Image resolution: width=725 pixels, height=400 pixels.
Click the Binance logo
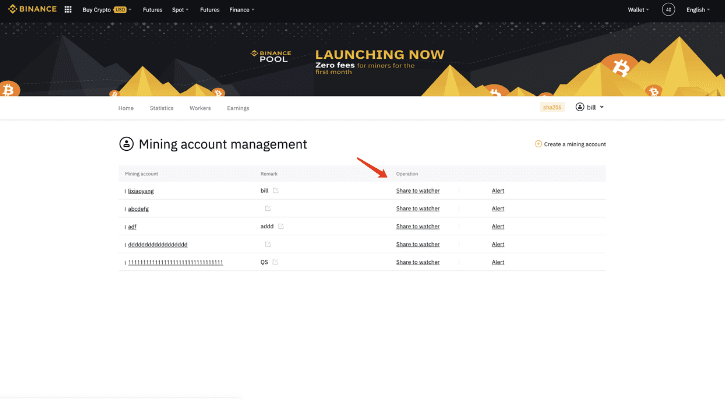click(32, 9)
